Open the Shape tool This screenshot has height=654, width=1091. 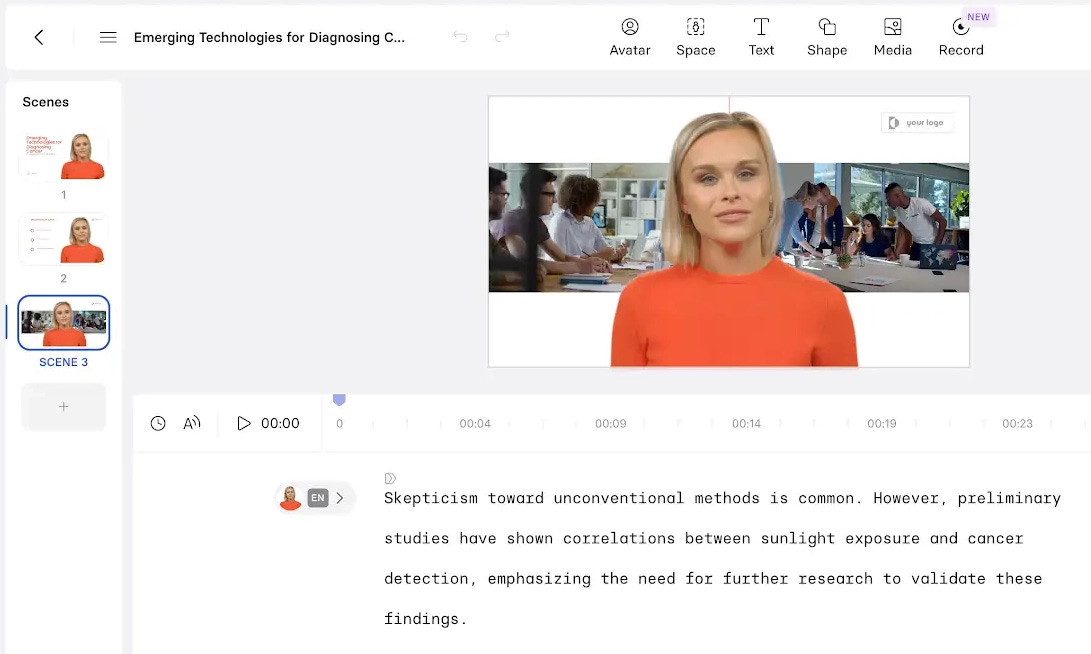click(x=827, y=37)
